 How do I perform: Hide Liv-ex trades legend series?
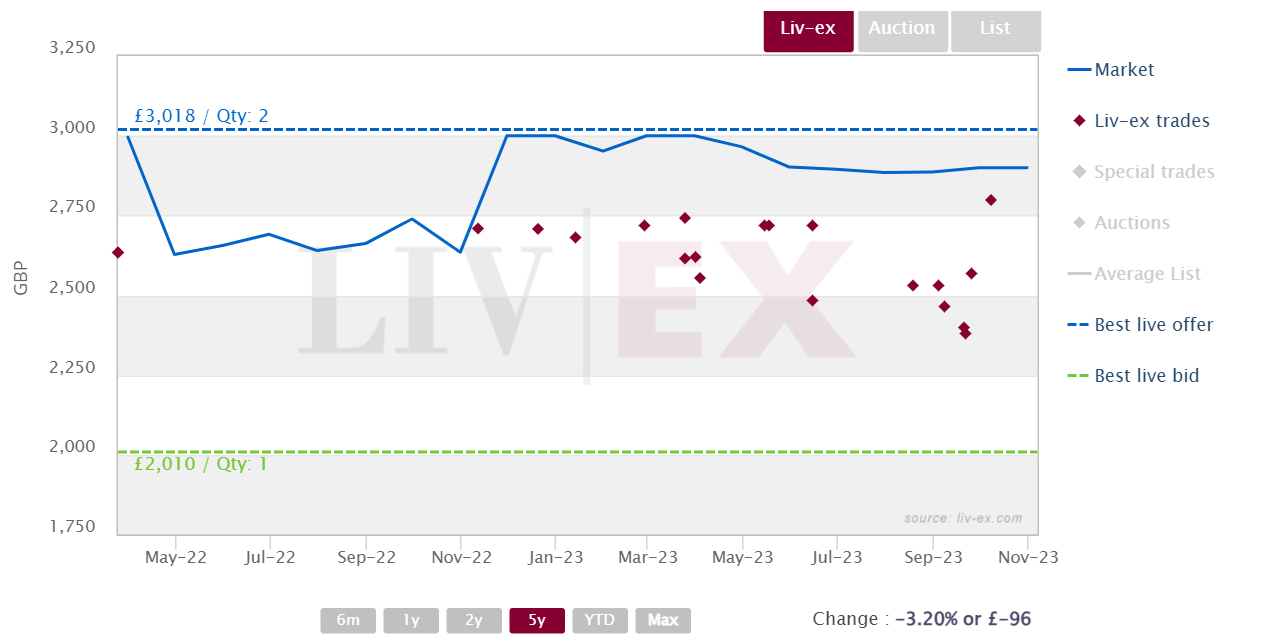click(x=1141, y=121)
